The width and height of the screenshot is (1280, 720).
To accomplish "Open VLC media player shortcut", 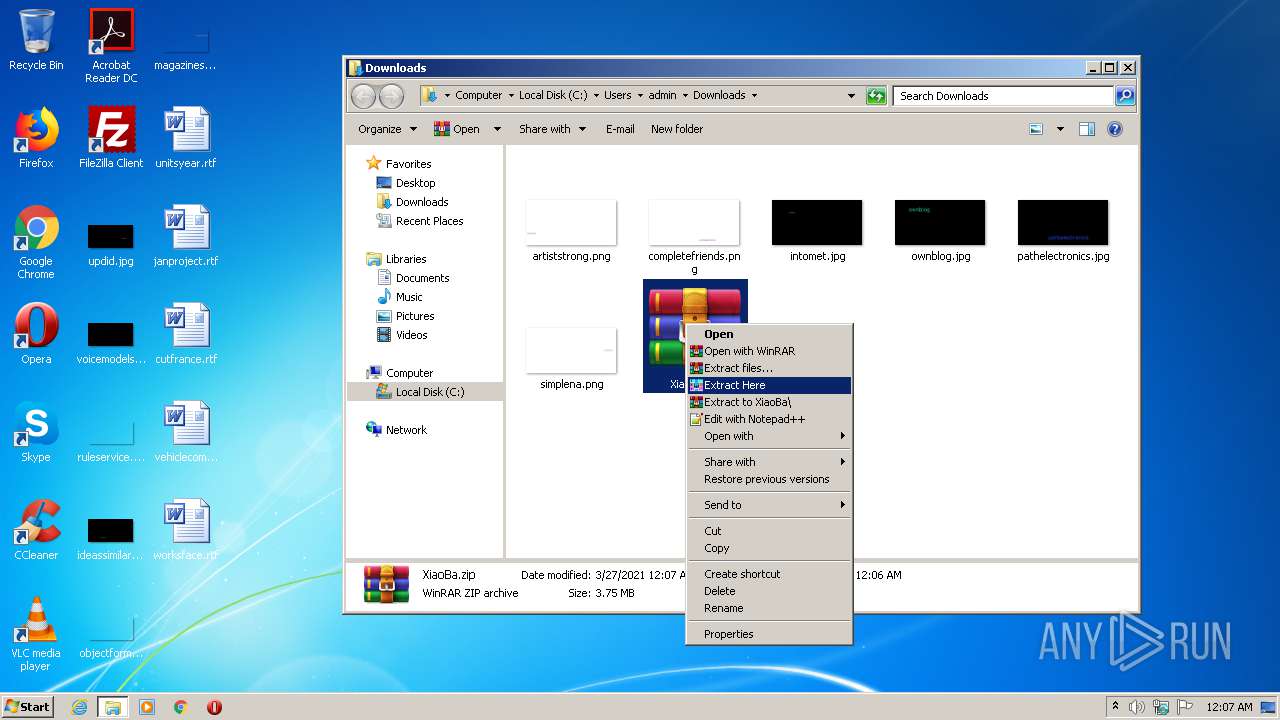I will tap(36, 634).
